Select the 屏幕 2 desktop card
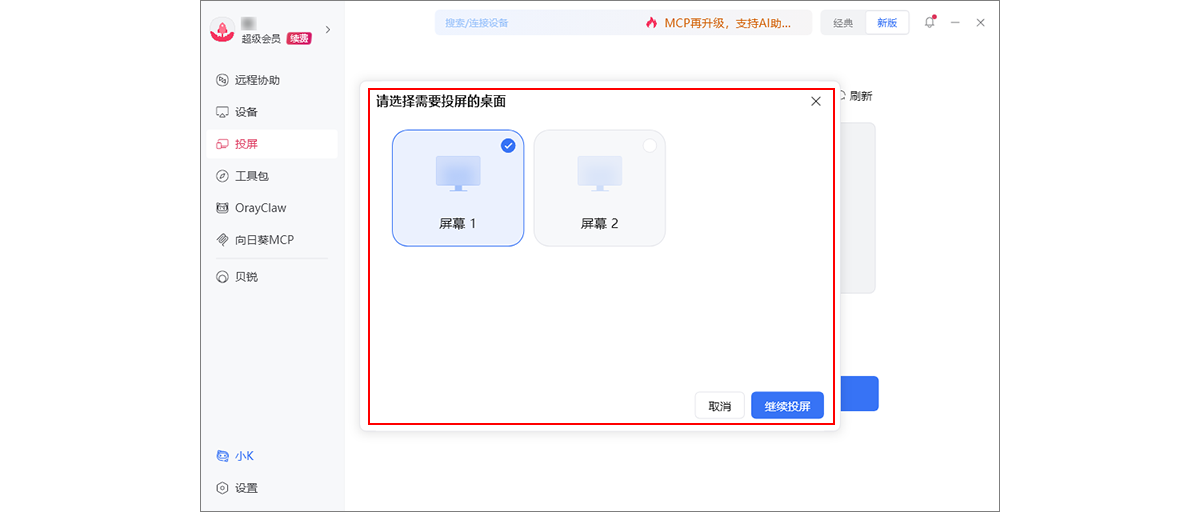 click(x=600, y=188)
